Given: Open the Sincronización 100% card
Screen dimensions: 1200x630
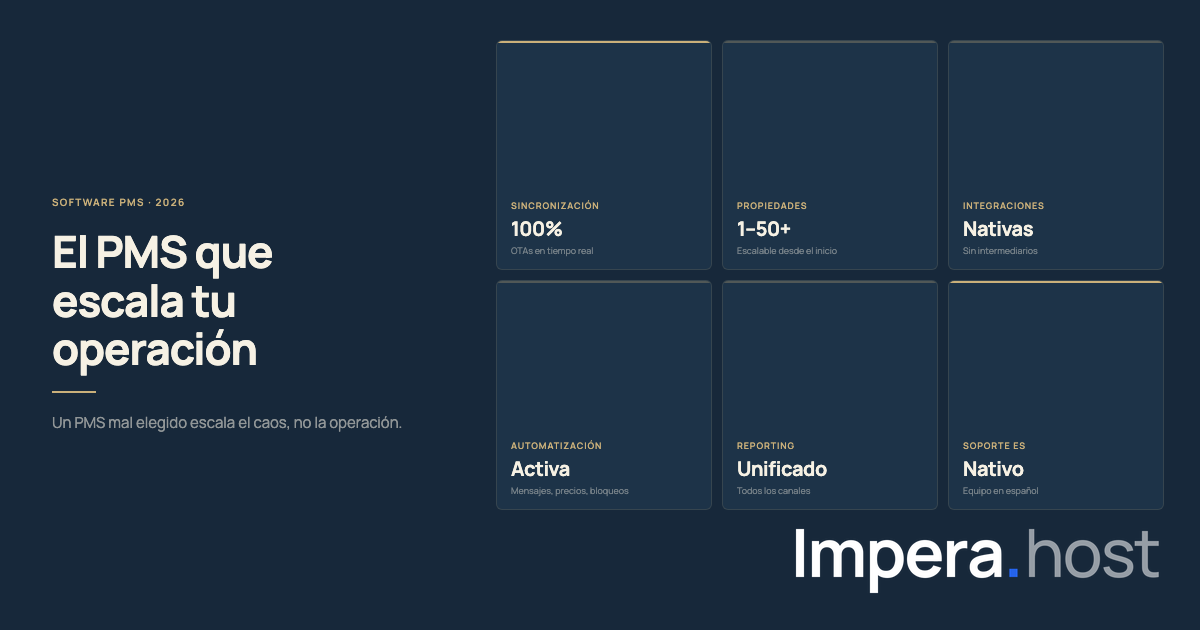Looking at the screenshot, I should pyautogui.click(x=604, y=155).
